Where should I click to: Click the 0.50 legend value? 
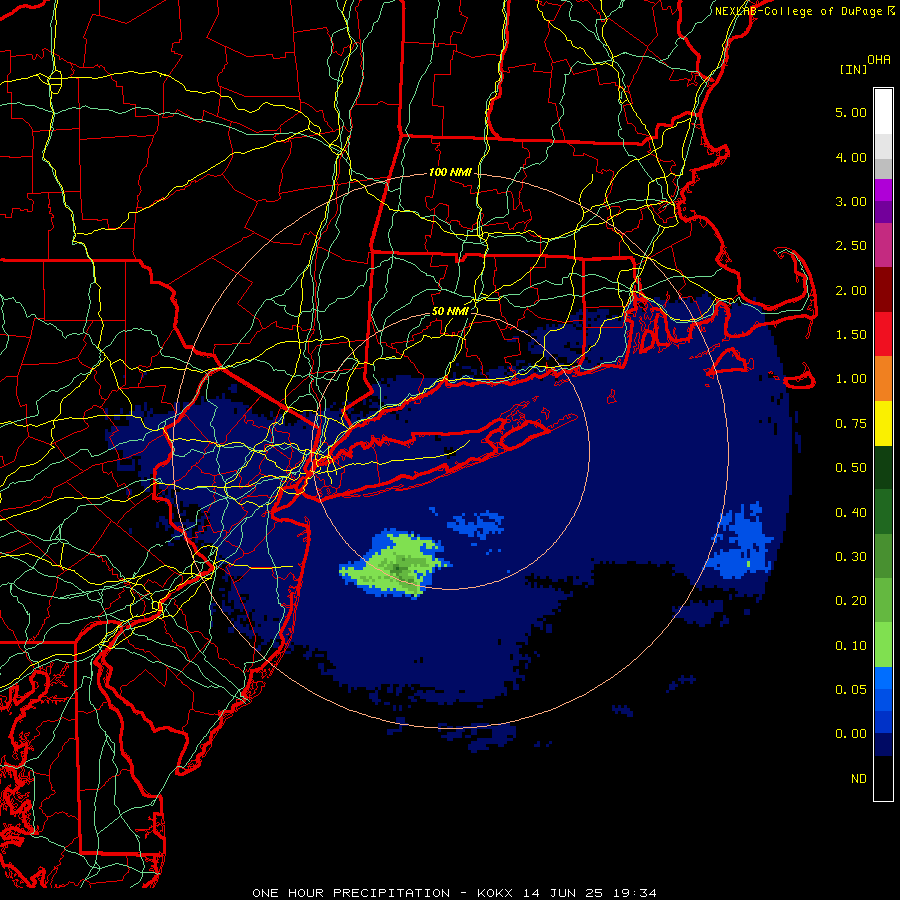[x=851, y=468]
